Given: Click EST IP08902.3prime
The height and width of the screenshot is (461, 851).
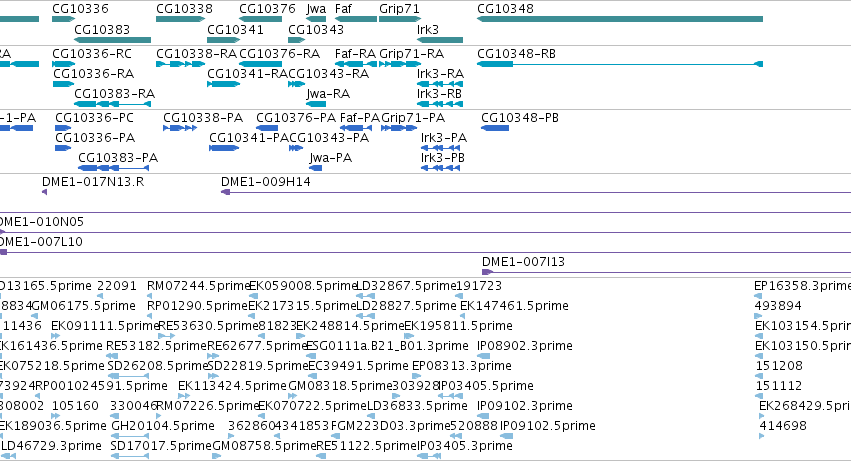Looking at the screenshot, I should click(x=525, y=346).
